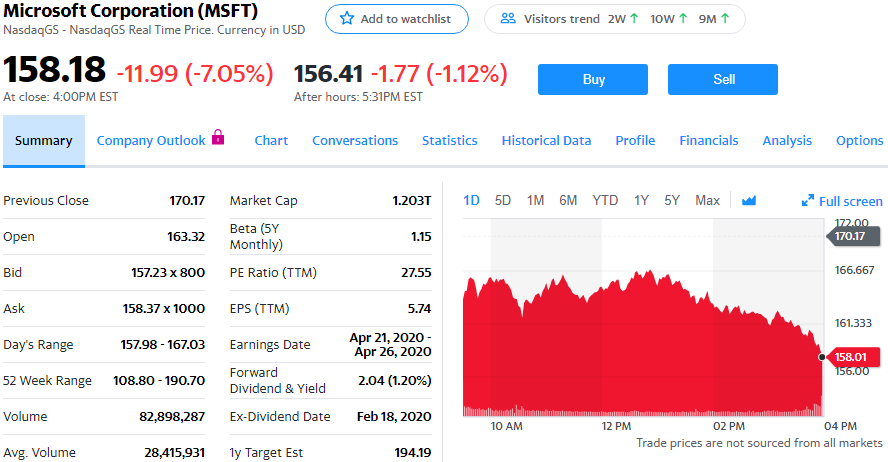Click the 170.17 previous close chart label
Viewport: 888px width, 462px height.
(852, 236)
